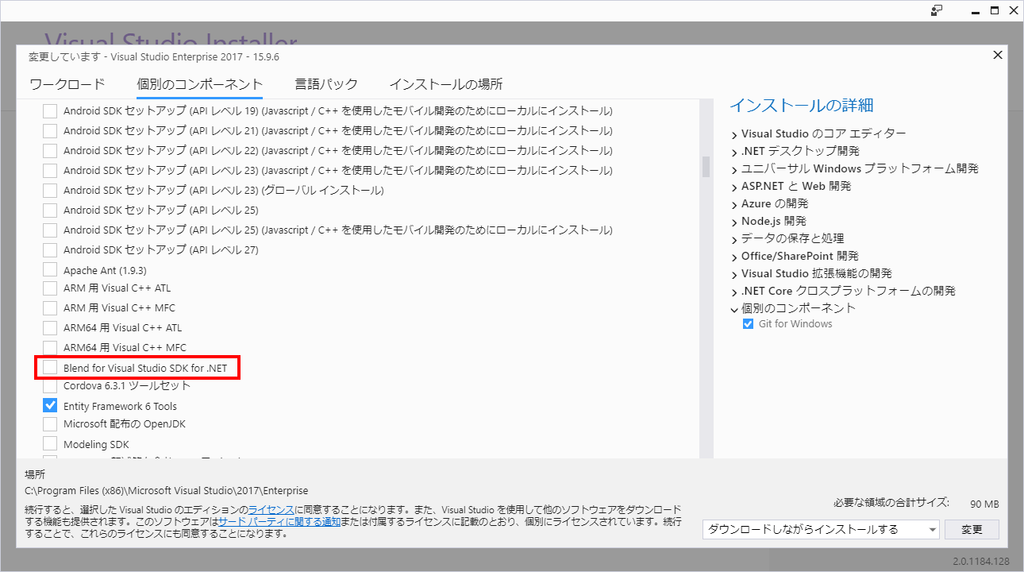Go to the インストールの場所 tab
The image size is (1024, 572).
pos(446,84)
